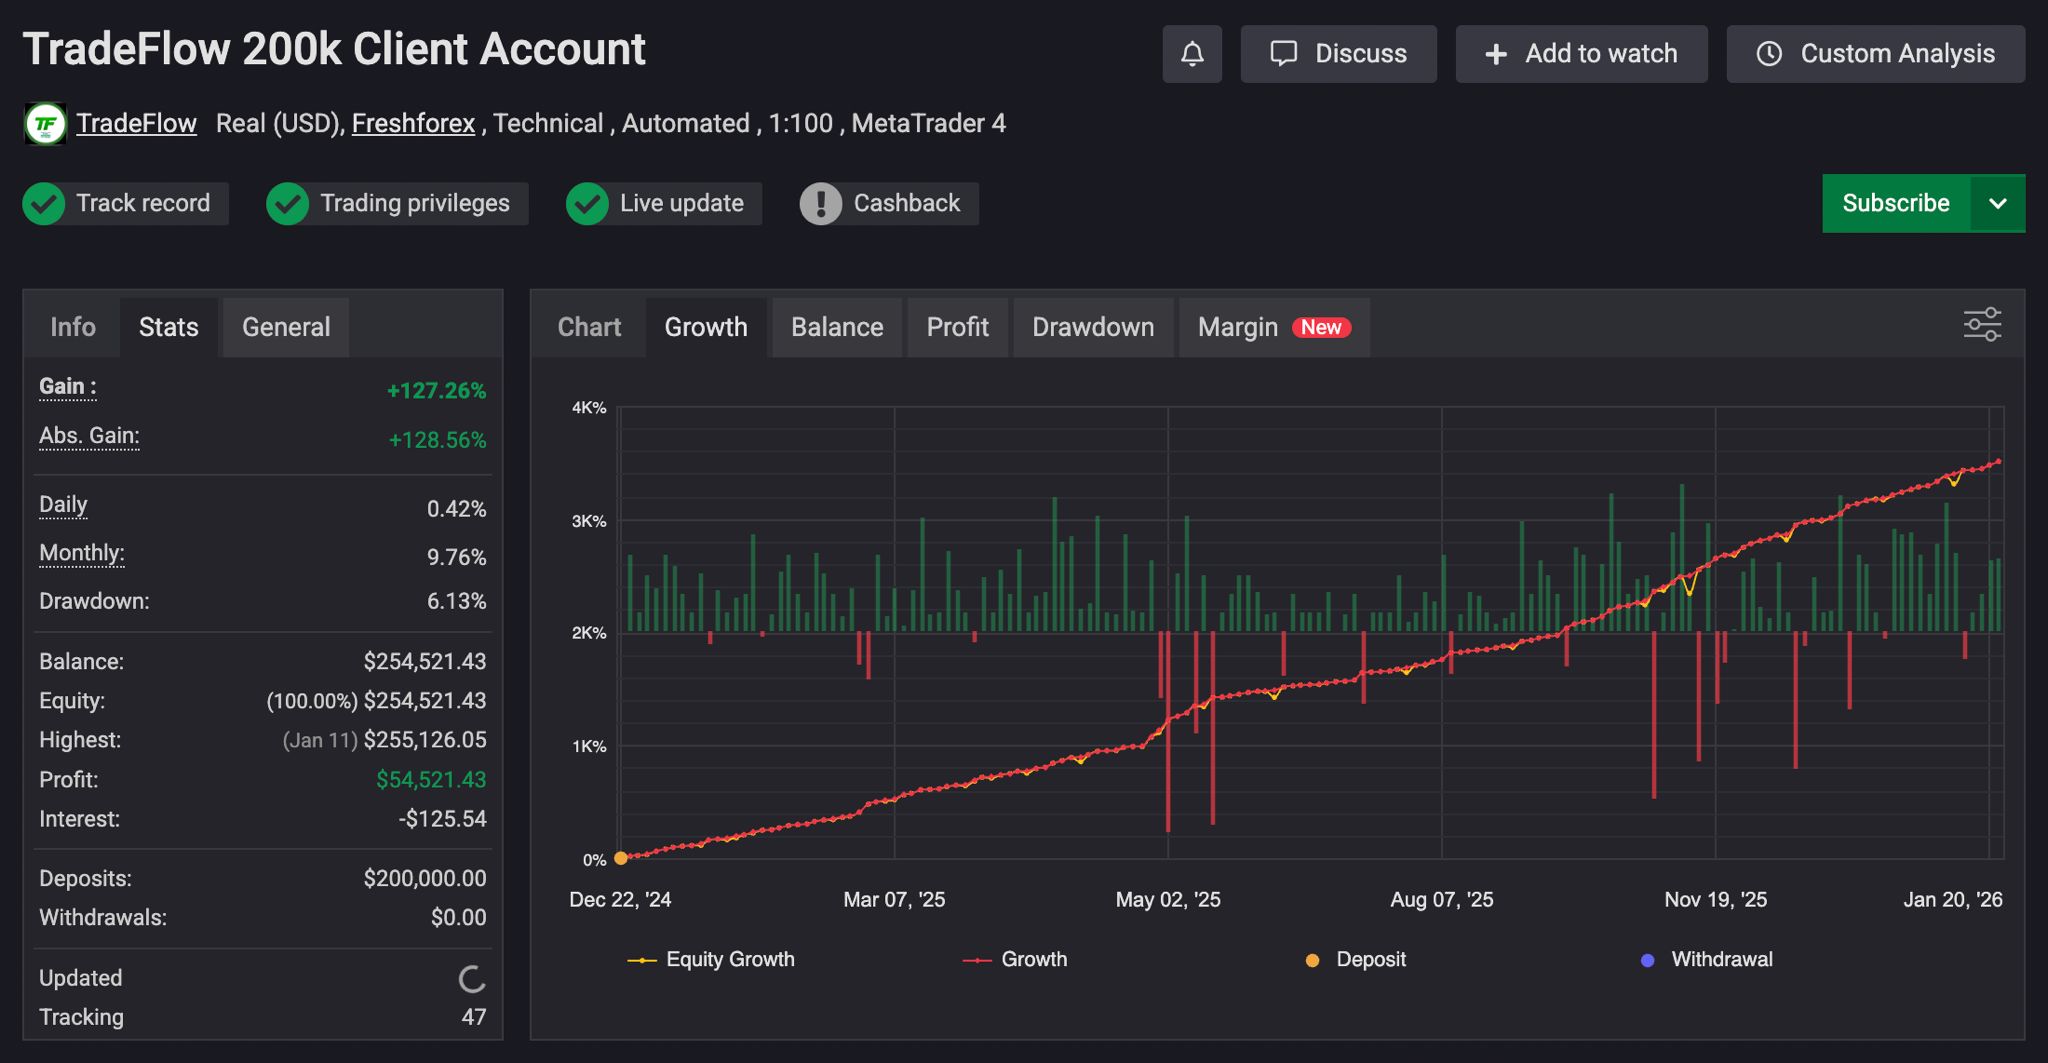Click the Live update checkmark icon

pyautogui.click(x=588, y=204)
